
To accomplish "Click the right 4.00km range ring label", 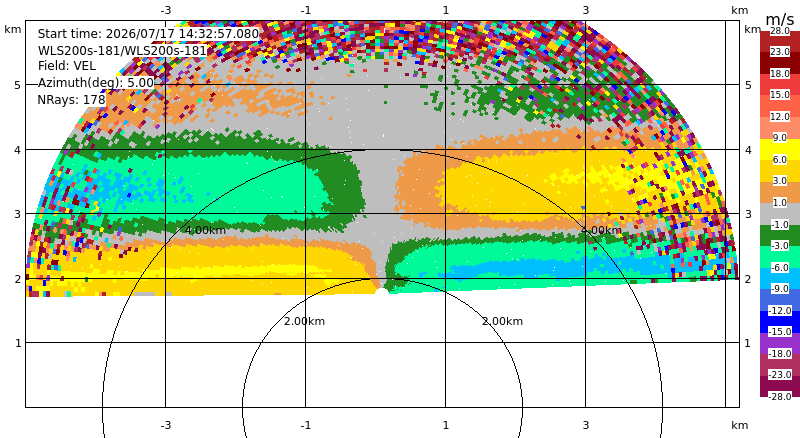I will tap(602, 230).
